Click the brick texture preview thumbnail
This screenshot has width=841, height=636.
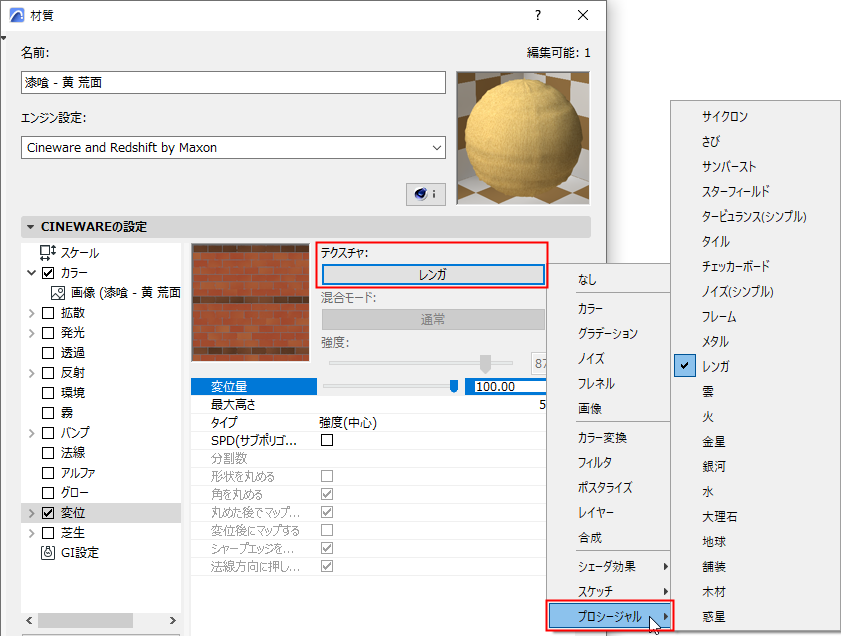250,302
